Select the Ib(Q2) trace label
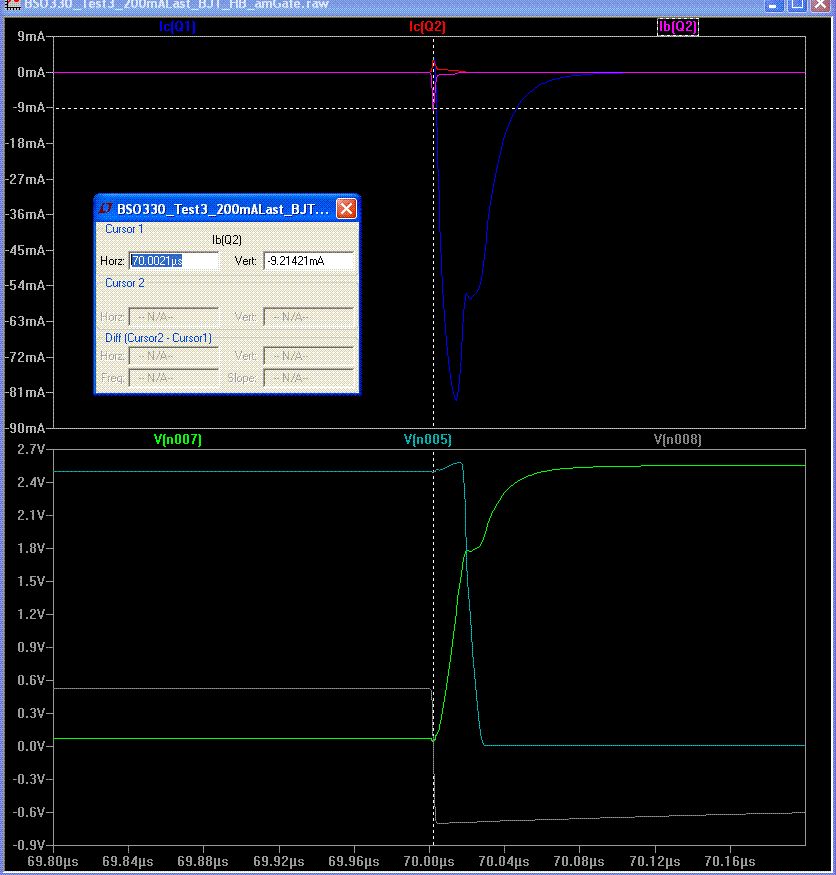Screen dimensions: 836x875 tap(677, 27)
